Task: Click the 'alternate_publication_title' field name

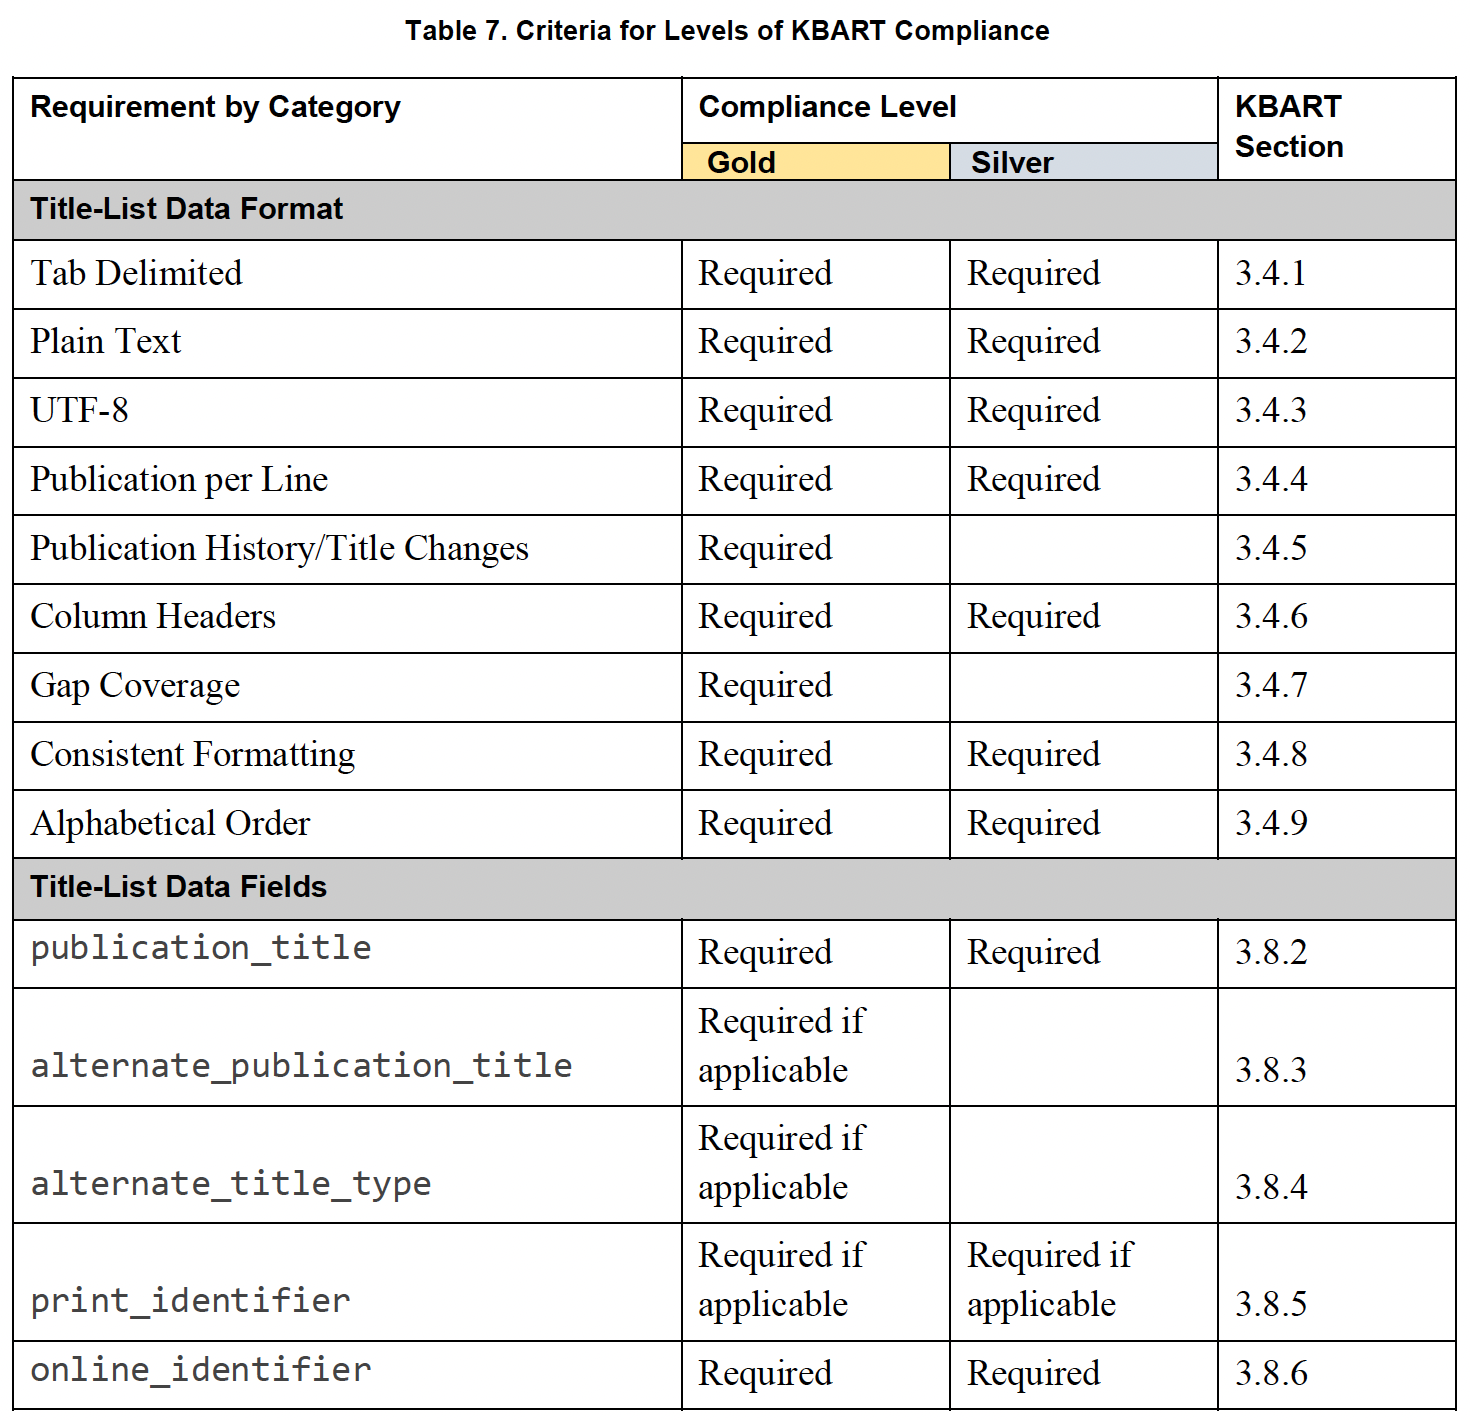Action: 301,1066
